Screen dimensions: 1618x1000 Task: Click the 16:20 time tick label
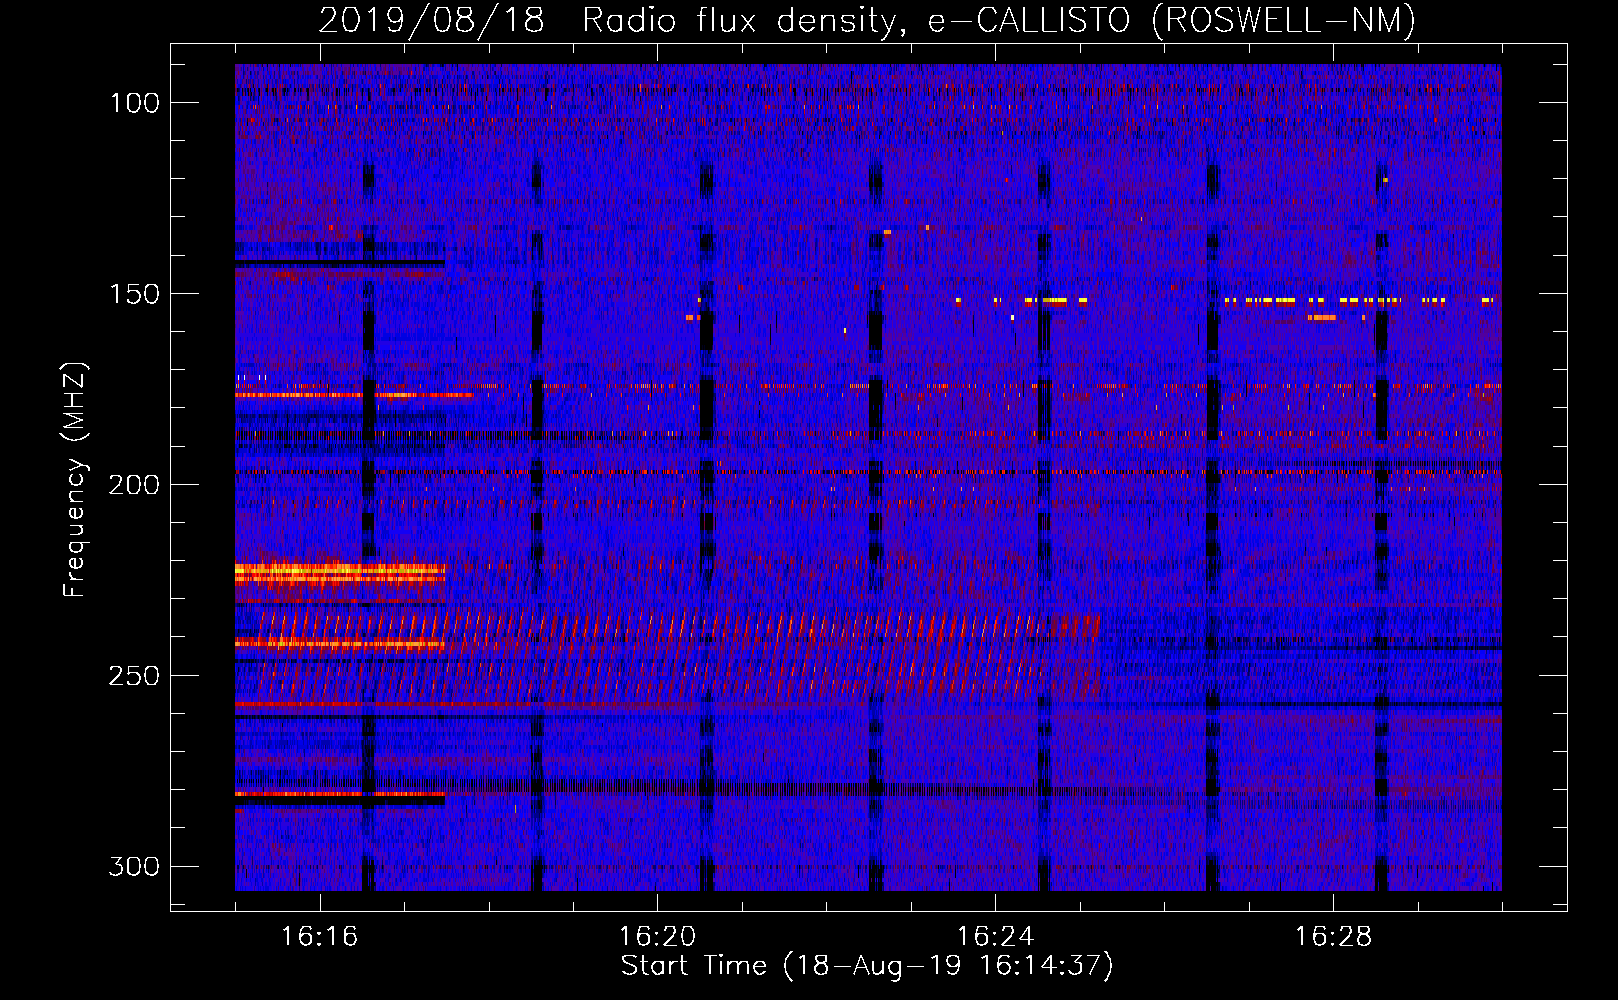[x=657, y=936]
